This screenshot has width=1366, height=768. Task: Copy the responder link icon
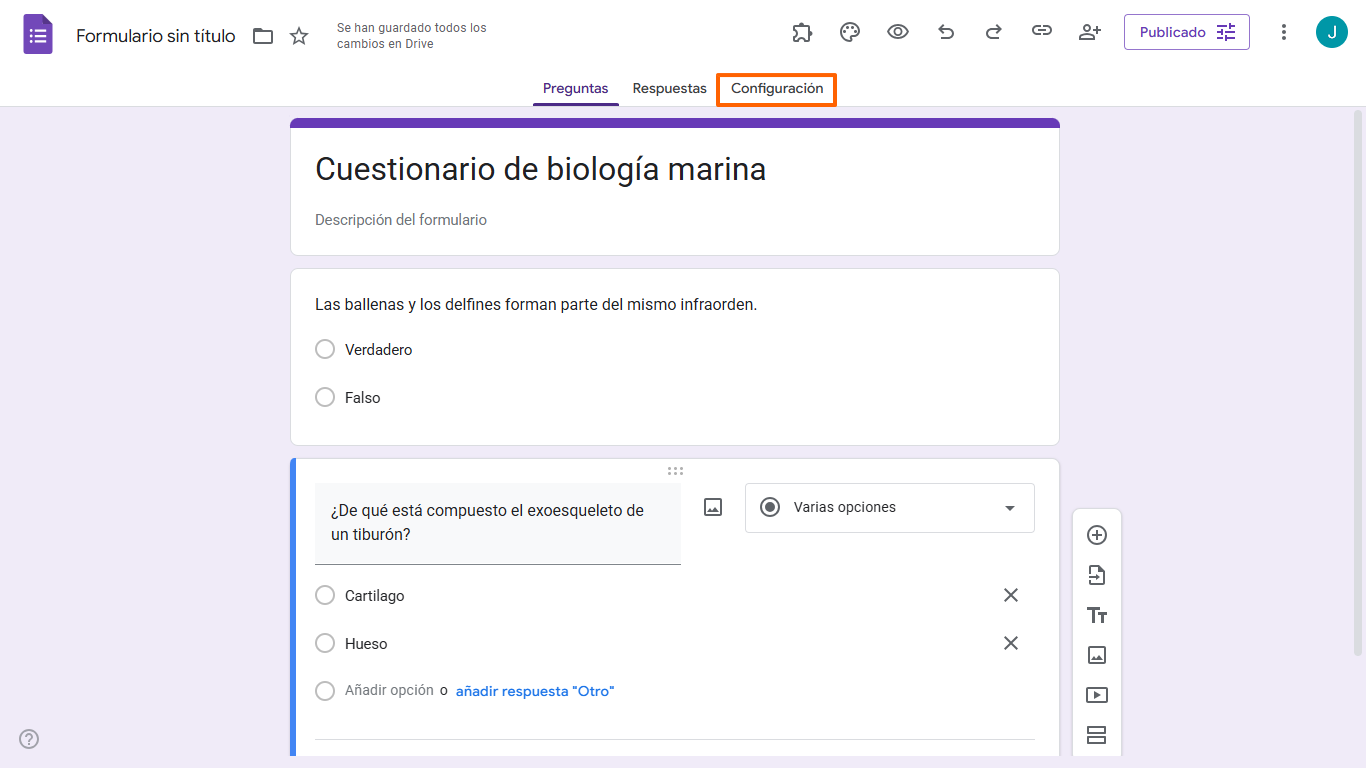[x=1041, y=32]
